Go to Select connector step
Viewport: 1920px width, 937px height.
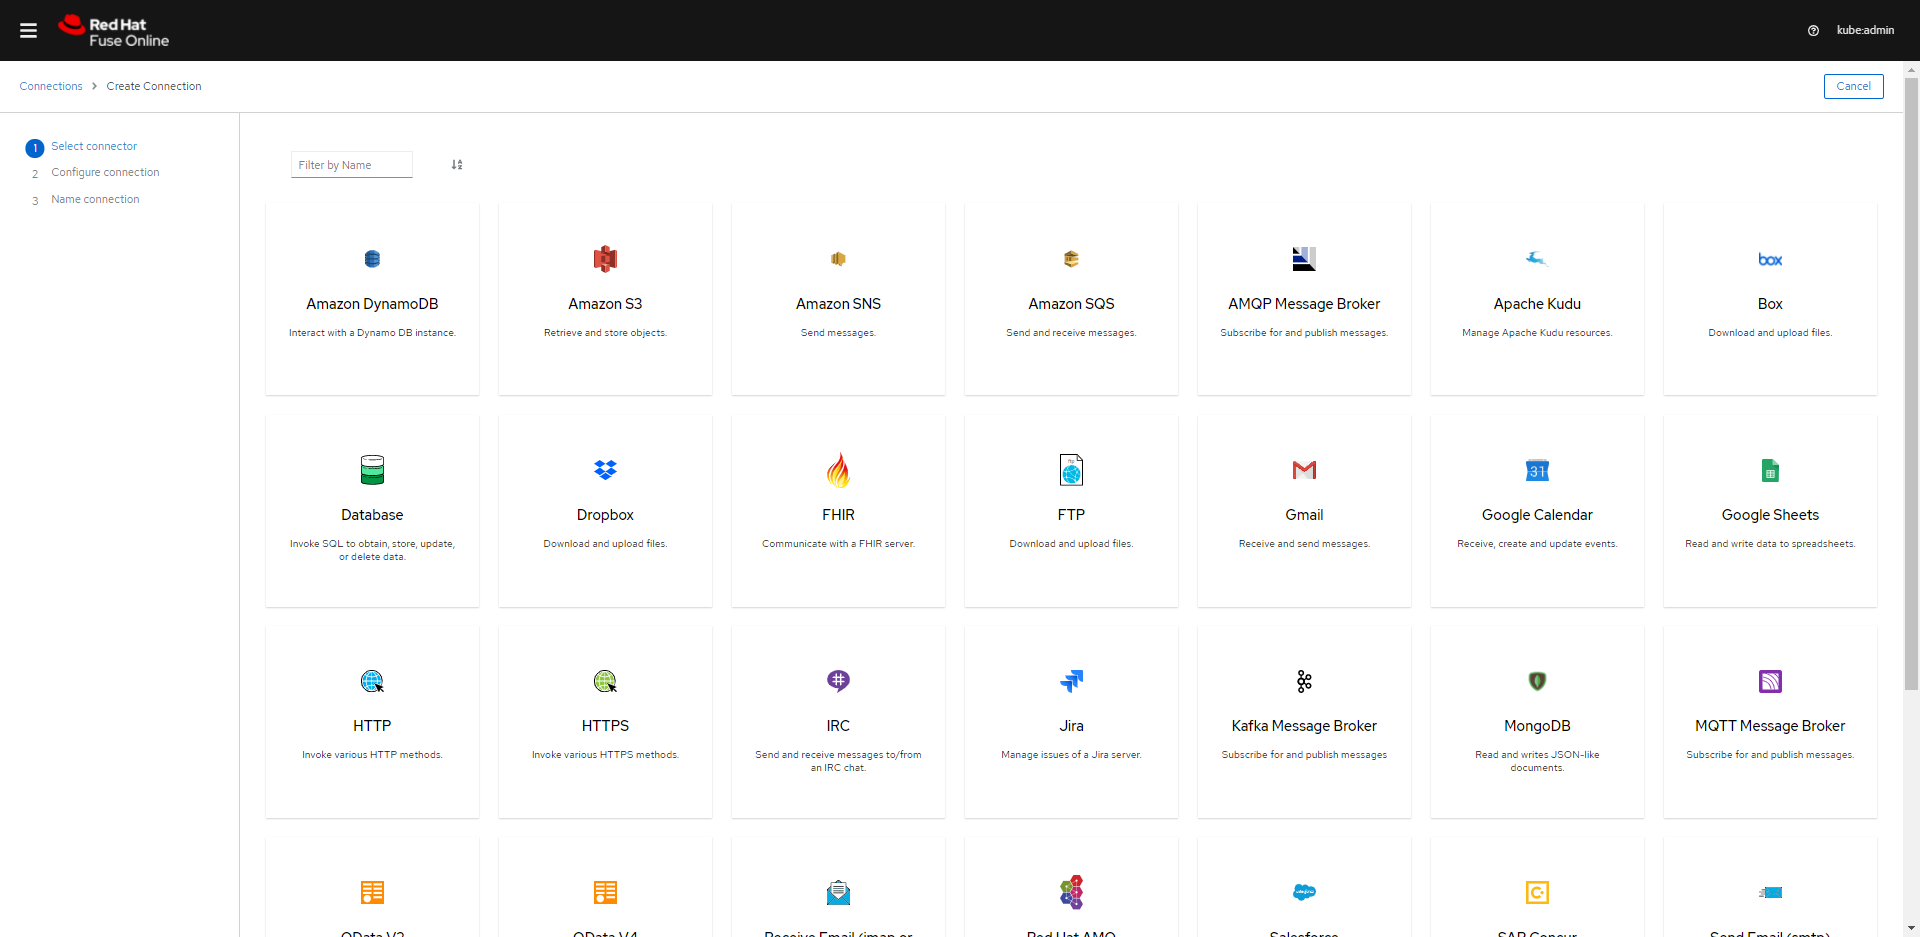94,147
